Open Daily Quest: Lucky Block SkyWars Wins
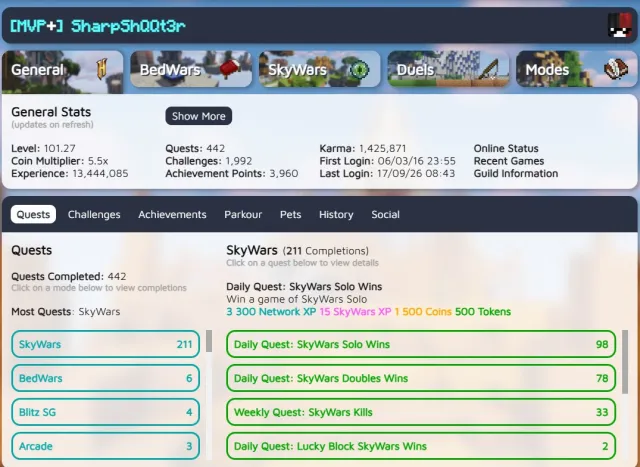Viewport: 640px width, 467px height. tap(421, 446)
